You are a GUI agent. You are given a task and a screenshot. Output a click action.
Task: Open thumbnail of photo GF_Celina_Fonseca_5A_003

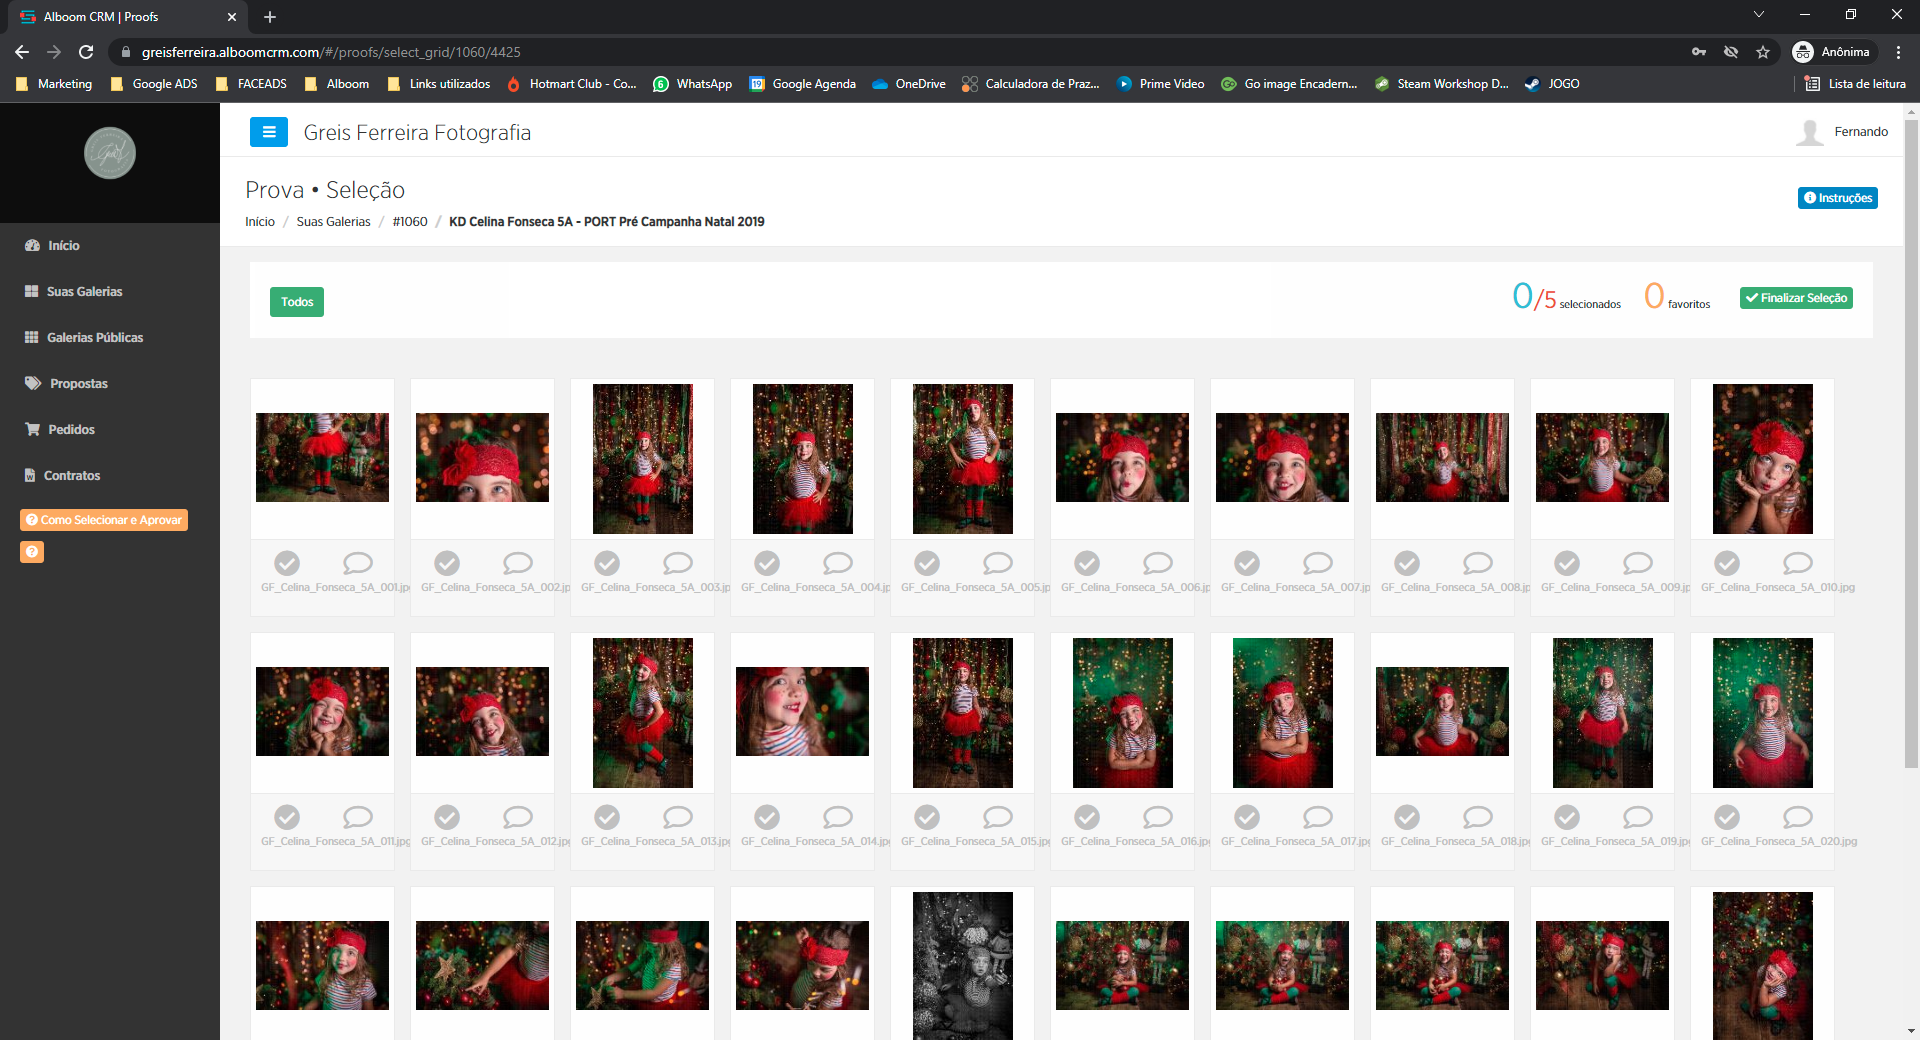(642, 458)
